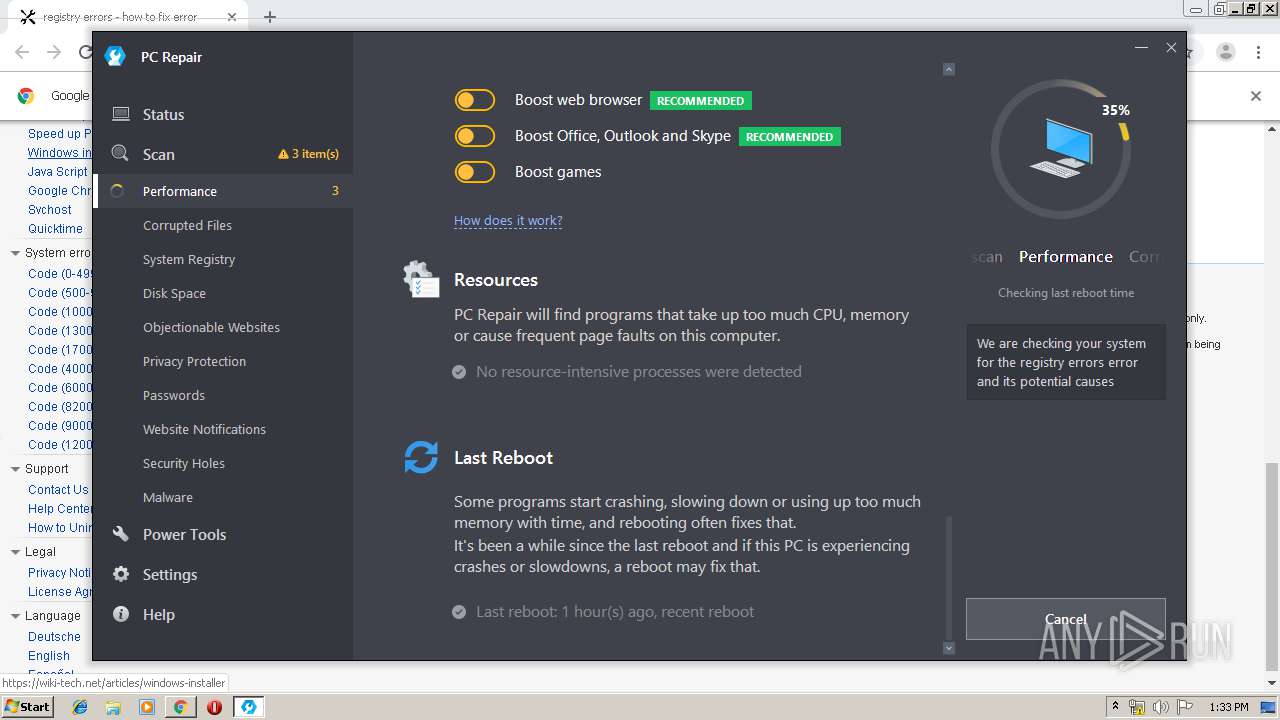Screen dimensions: 1280x720
Task: Select Deutsche language link in browser
Action: click(54, 637)
